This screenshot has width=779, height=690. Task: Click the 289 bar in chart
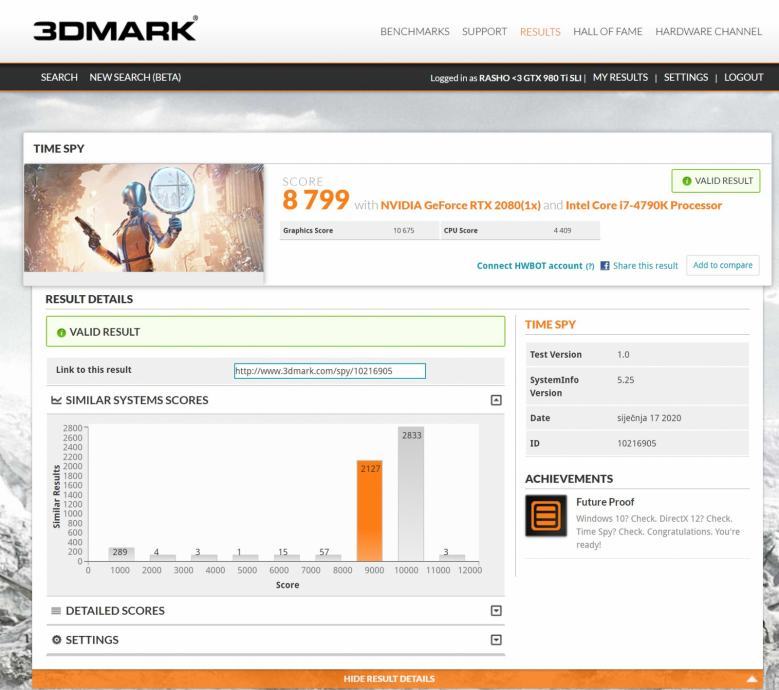(x=121, y=554)
